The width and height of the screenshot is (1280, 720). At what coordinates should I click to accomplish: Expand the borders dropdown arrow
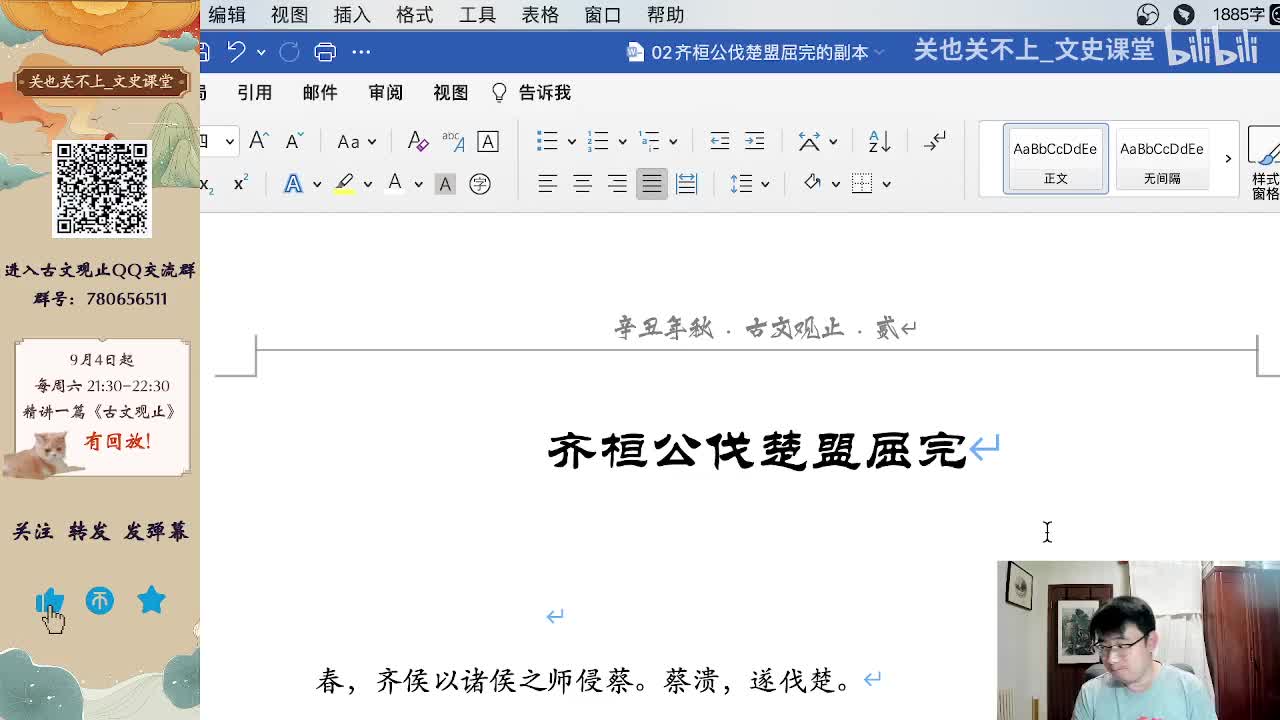pos(886,184)
